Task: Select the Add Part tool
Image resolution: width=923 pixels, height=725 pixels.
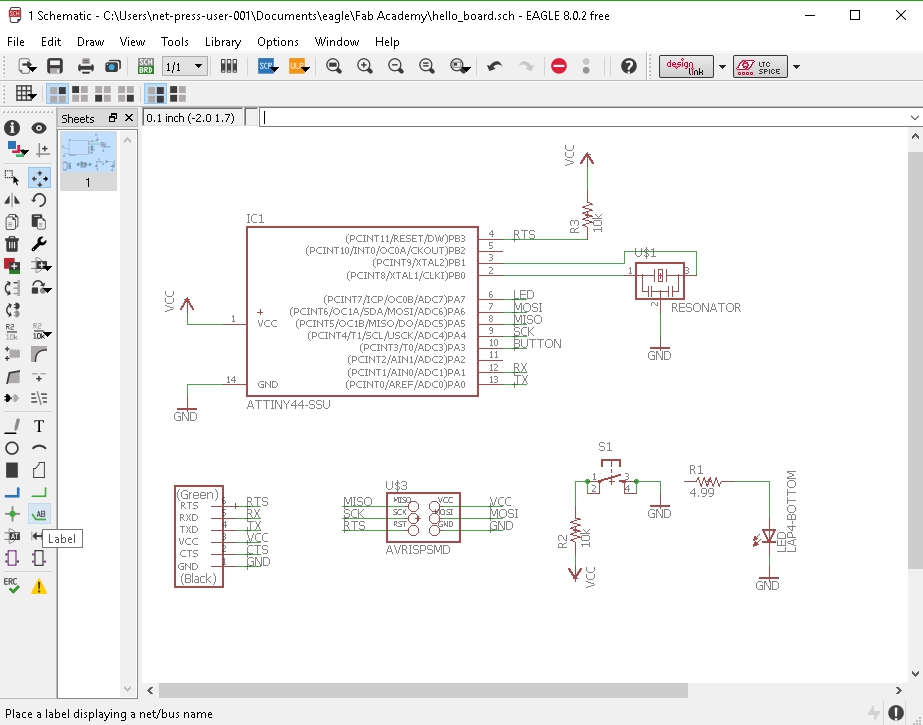Action: pyautogui.click(x=12, y=265)
